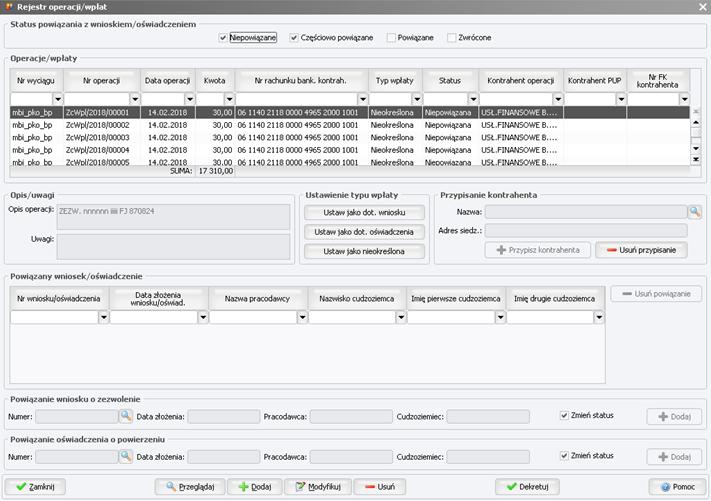This screenshot has width=711, height=501.
Task: Click the Opis operacji text field
Action: point(173,217)
